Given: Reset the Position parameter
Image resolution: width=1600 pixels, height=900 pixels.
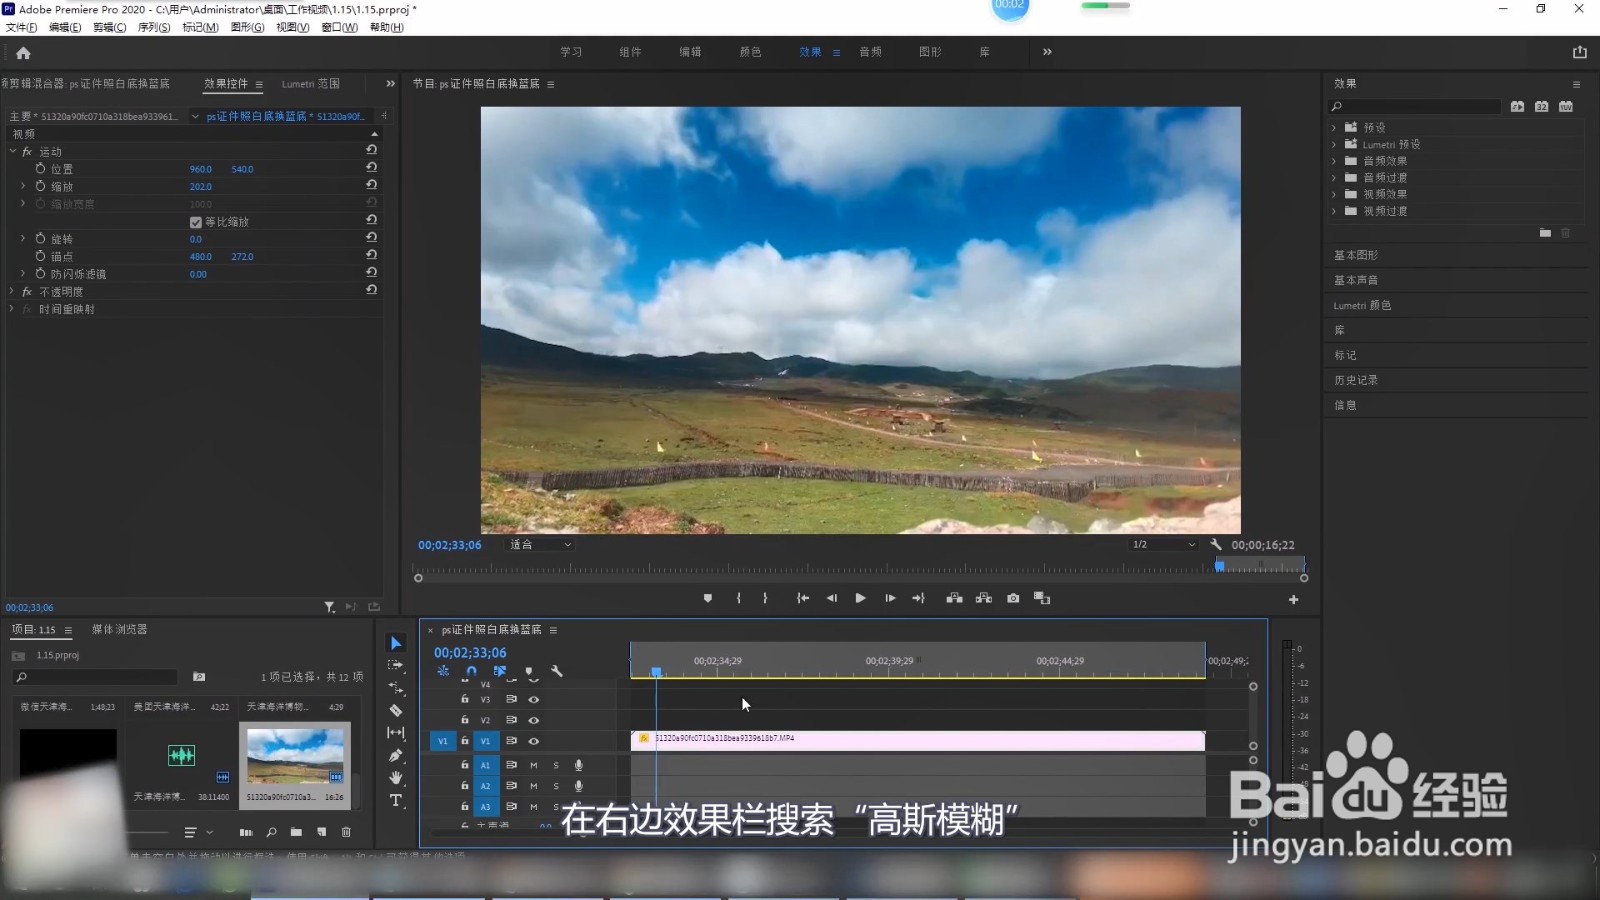Looking at the screenshot, I should coord(371,167).
